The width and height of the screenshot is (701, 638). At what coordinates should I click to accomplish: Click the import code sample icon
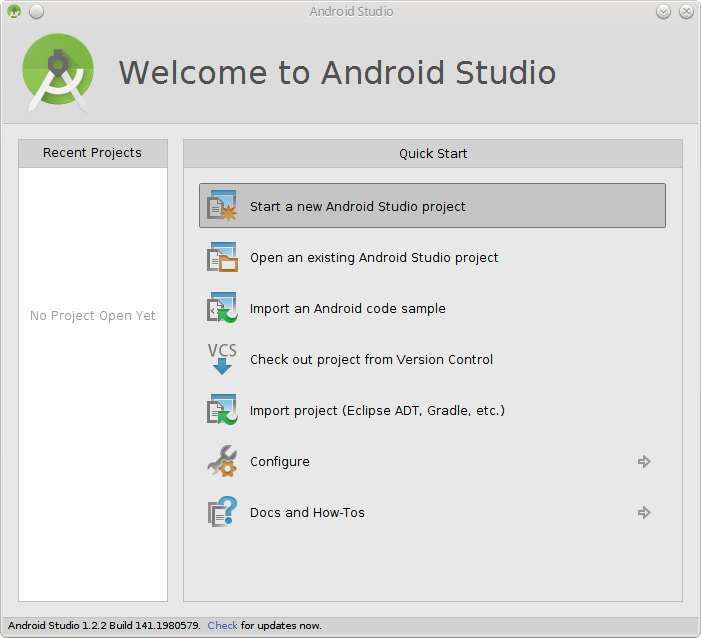(x=222, y=308)
